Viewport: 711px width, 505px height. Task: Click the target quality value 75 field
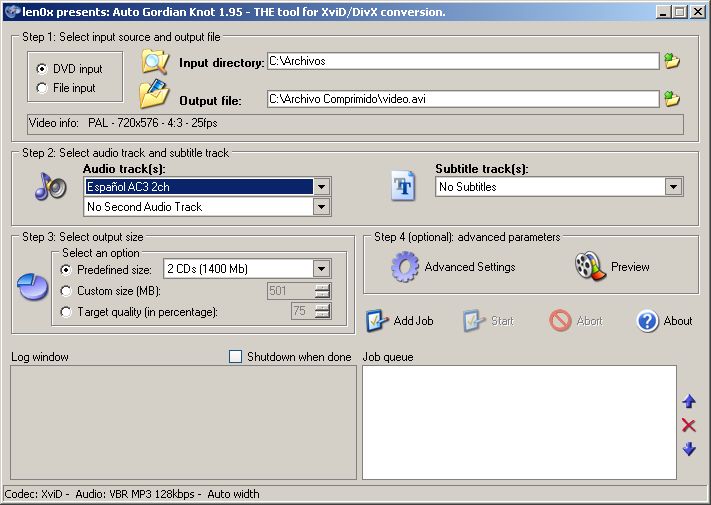point(303,311)
